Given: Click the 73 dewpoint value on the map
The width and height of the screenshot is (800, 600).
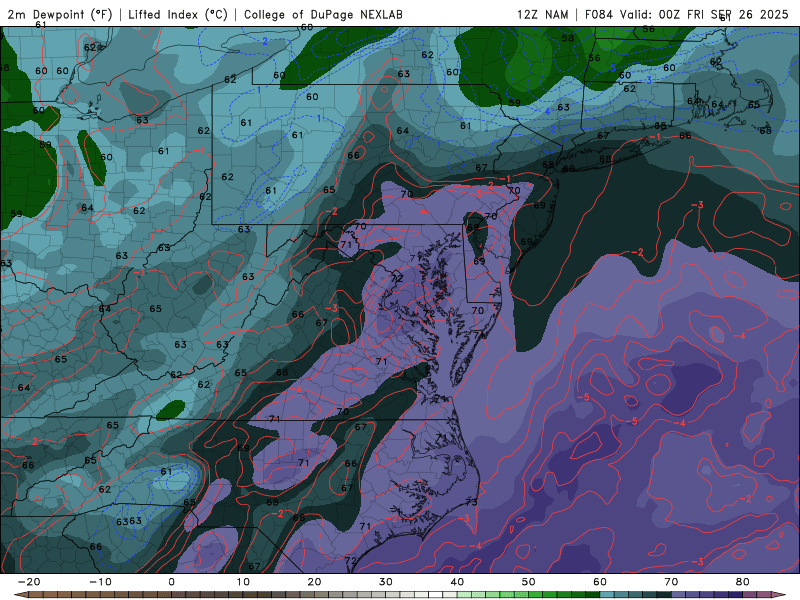Looking at the screenshot, I should point(471,502).
